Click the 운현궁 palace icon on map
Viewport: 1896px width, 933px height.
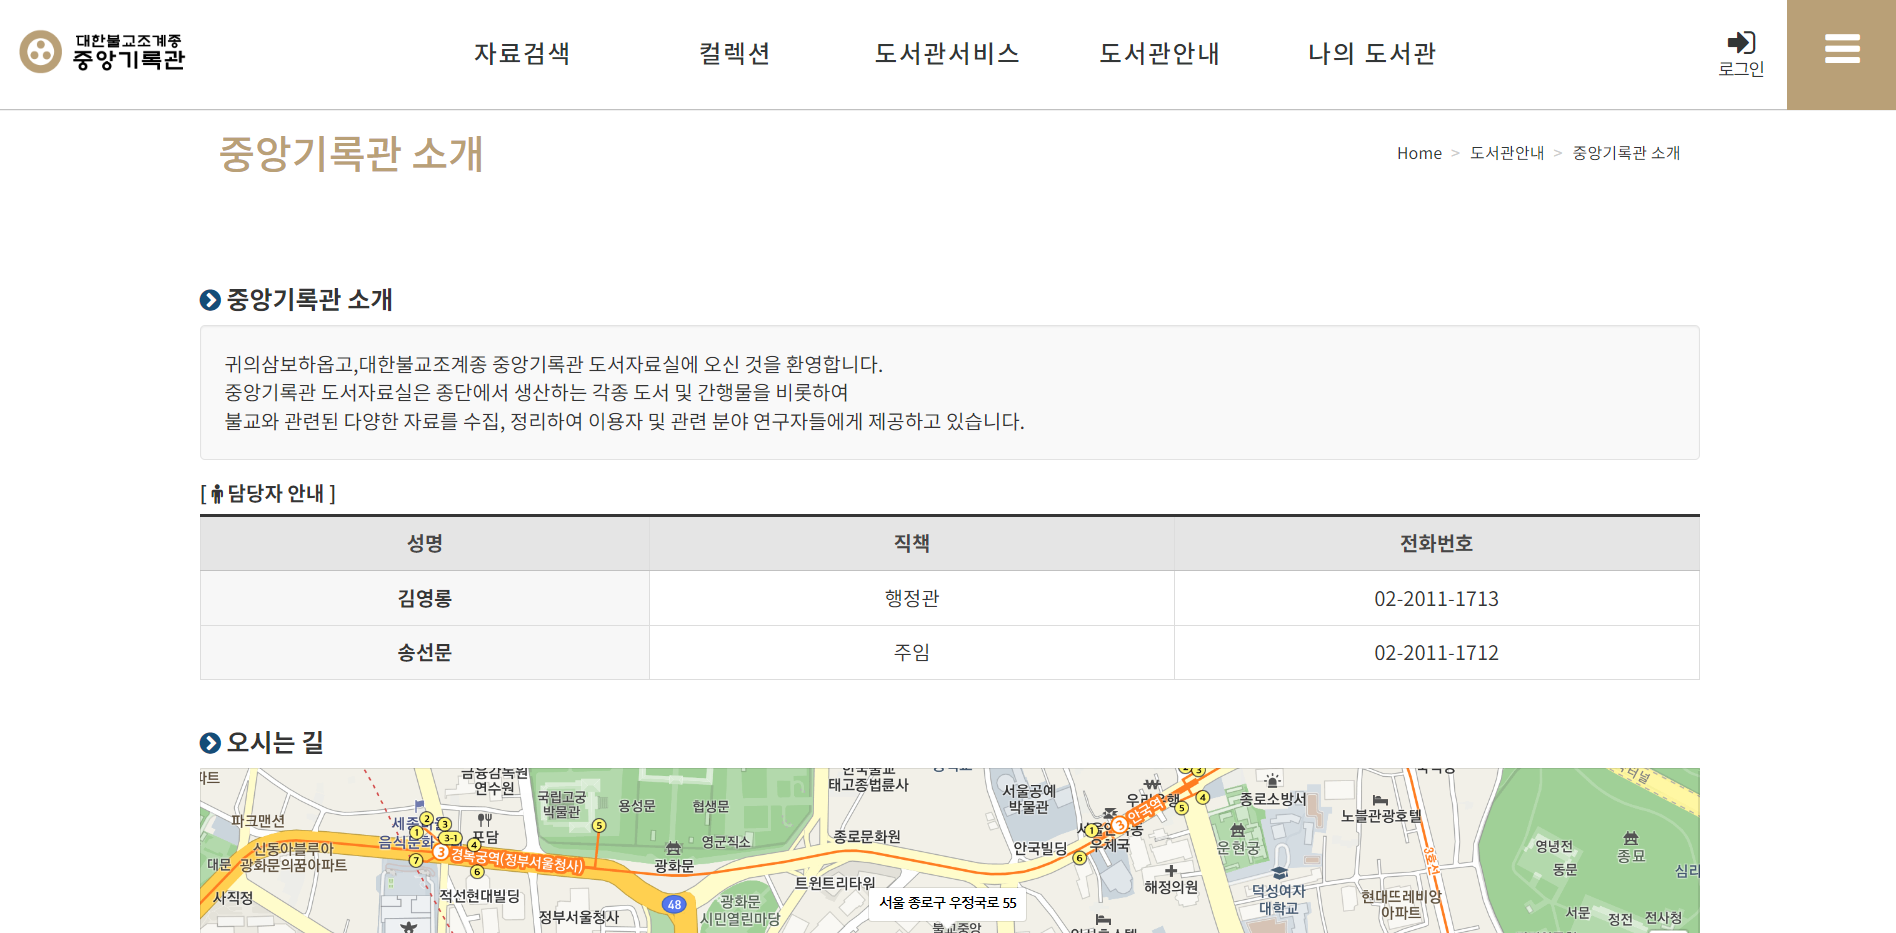(1237, 830)
